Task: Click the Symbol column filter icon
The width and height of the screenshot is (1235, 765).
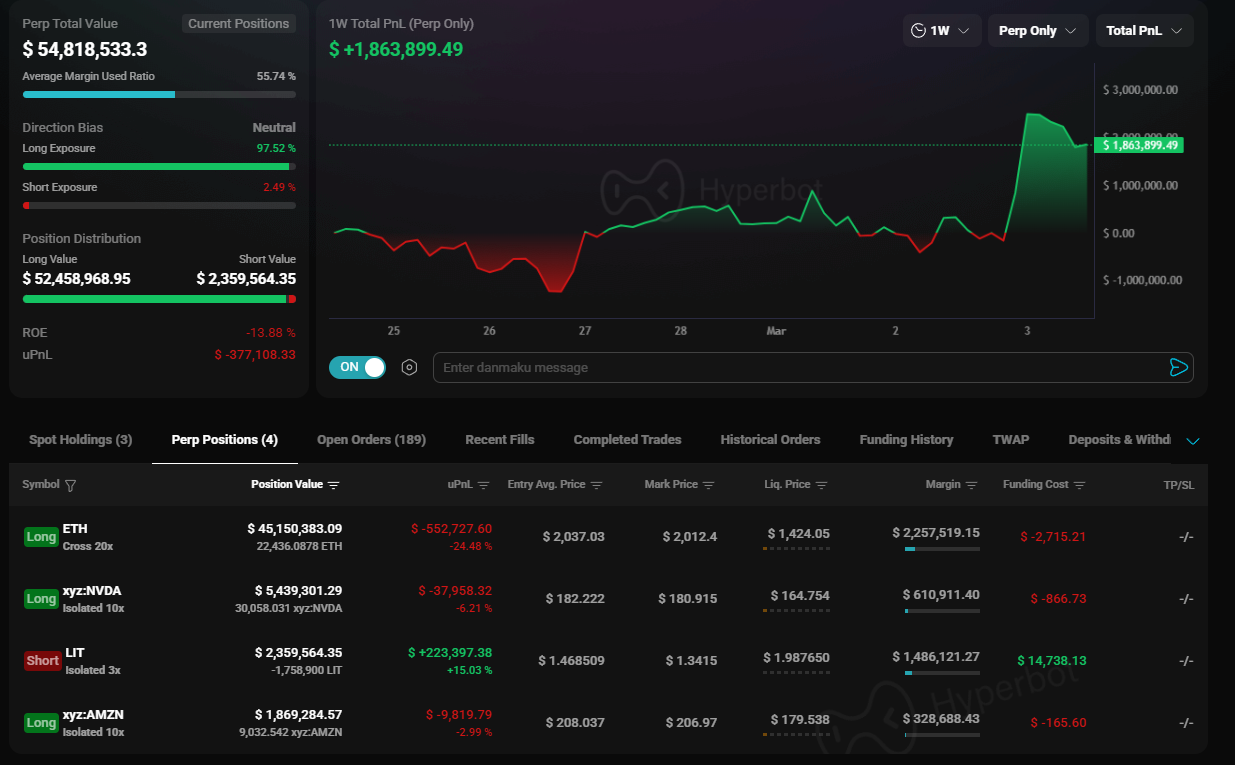Action: click(x=70, y=485)
